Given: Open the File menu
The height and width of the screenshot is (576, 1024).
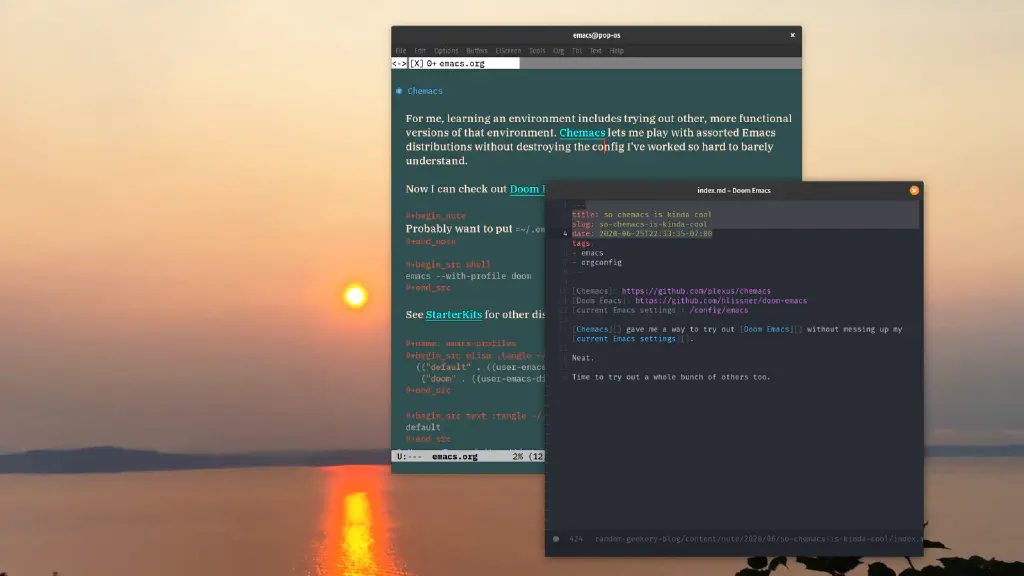Looking at the screenshot, I should (401, 50).
